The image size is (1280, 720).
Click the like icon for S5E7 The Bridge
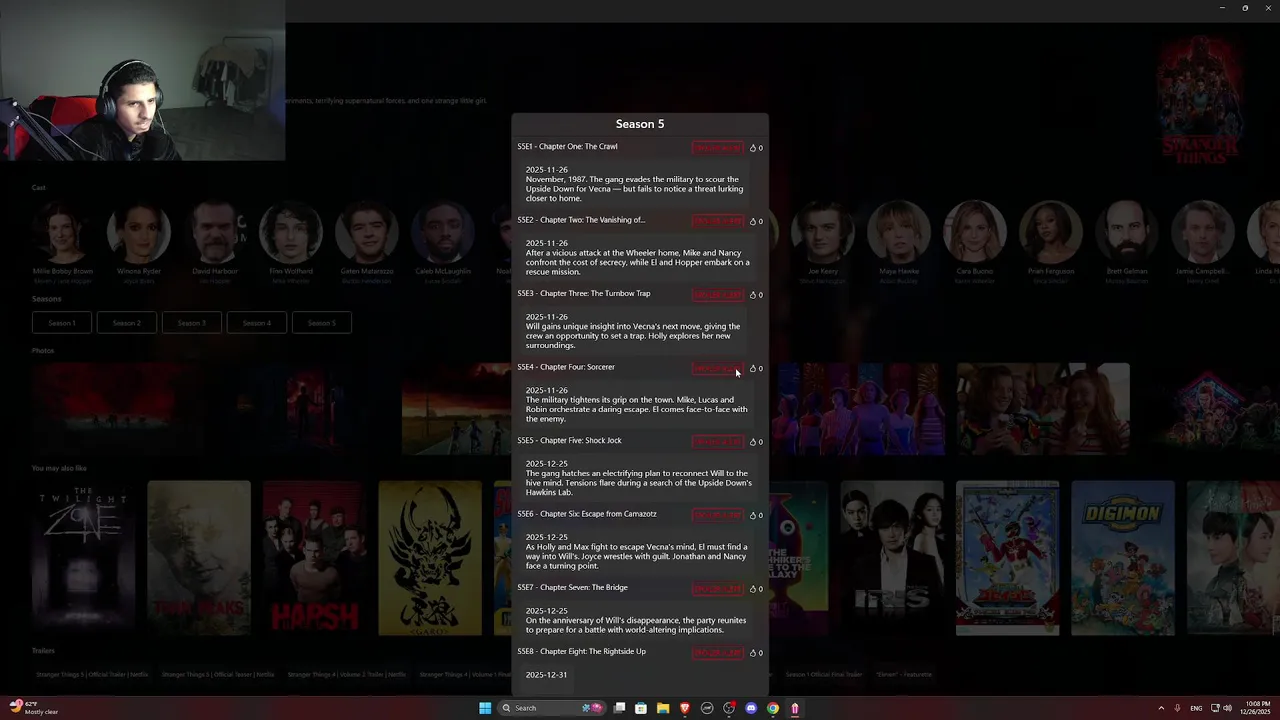[753, 589]
